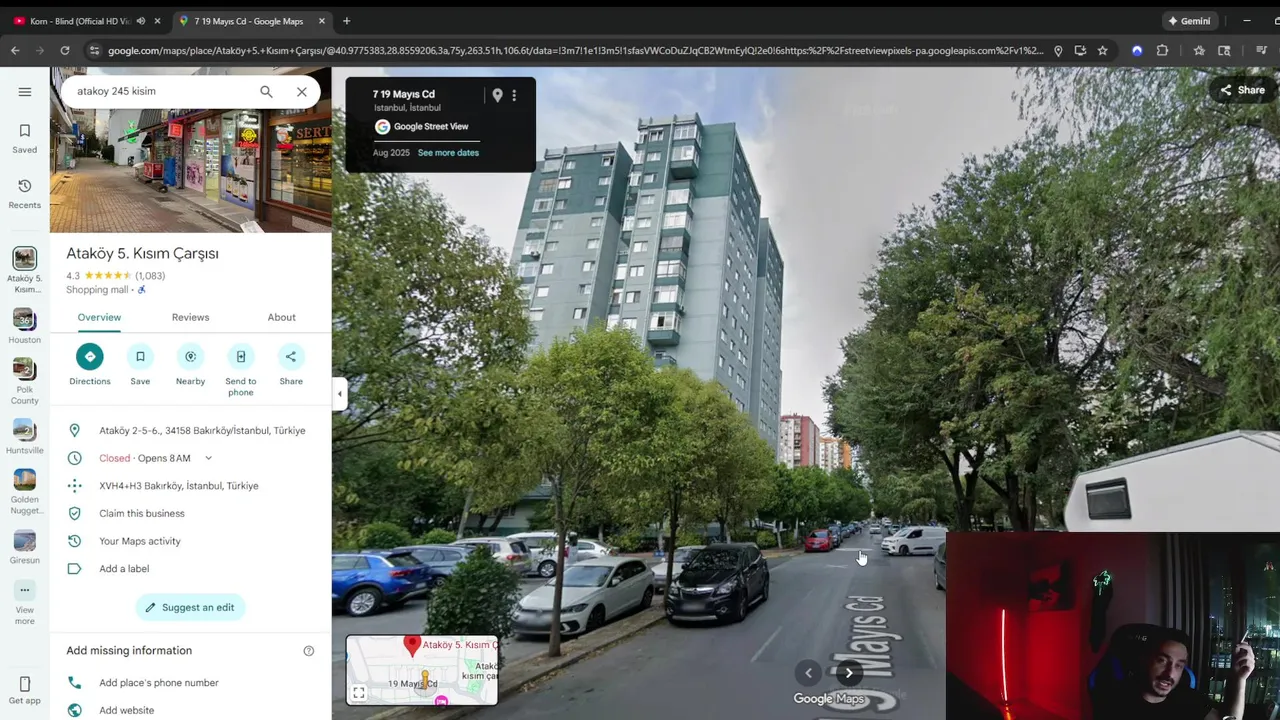Collapse the side panel arrow
The height and width of the screenshot is (720, 1280).
339,393
